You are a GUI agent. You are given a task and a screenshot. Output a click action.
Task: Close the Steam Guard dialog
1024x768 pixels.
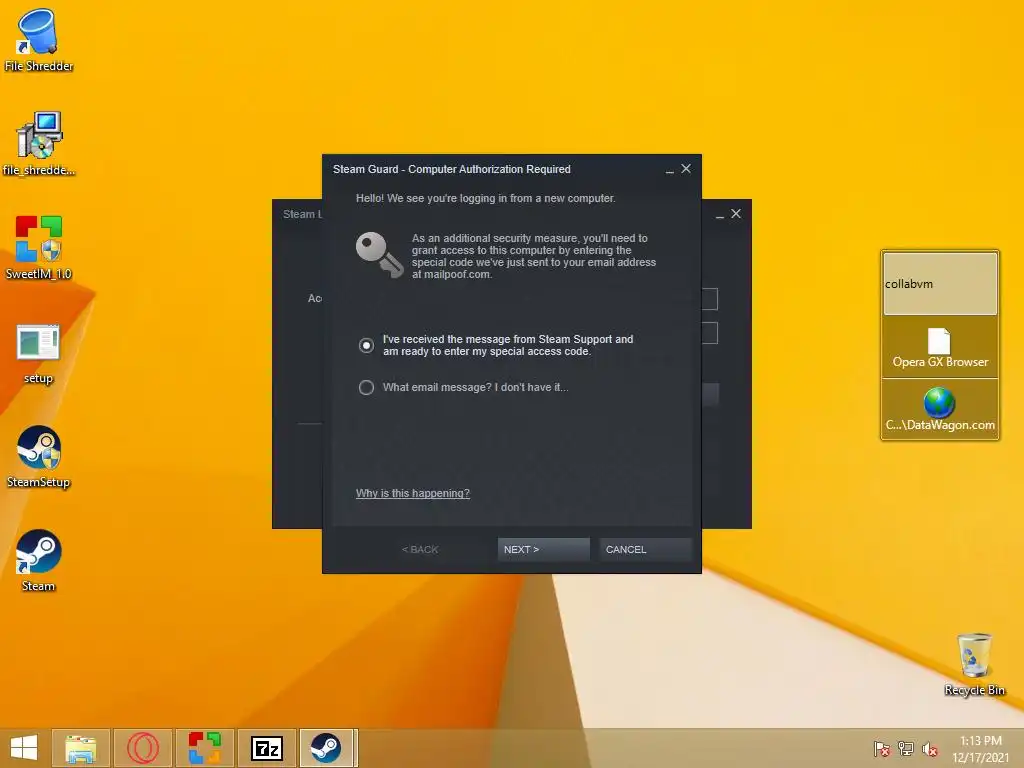[686, 168]
